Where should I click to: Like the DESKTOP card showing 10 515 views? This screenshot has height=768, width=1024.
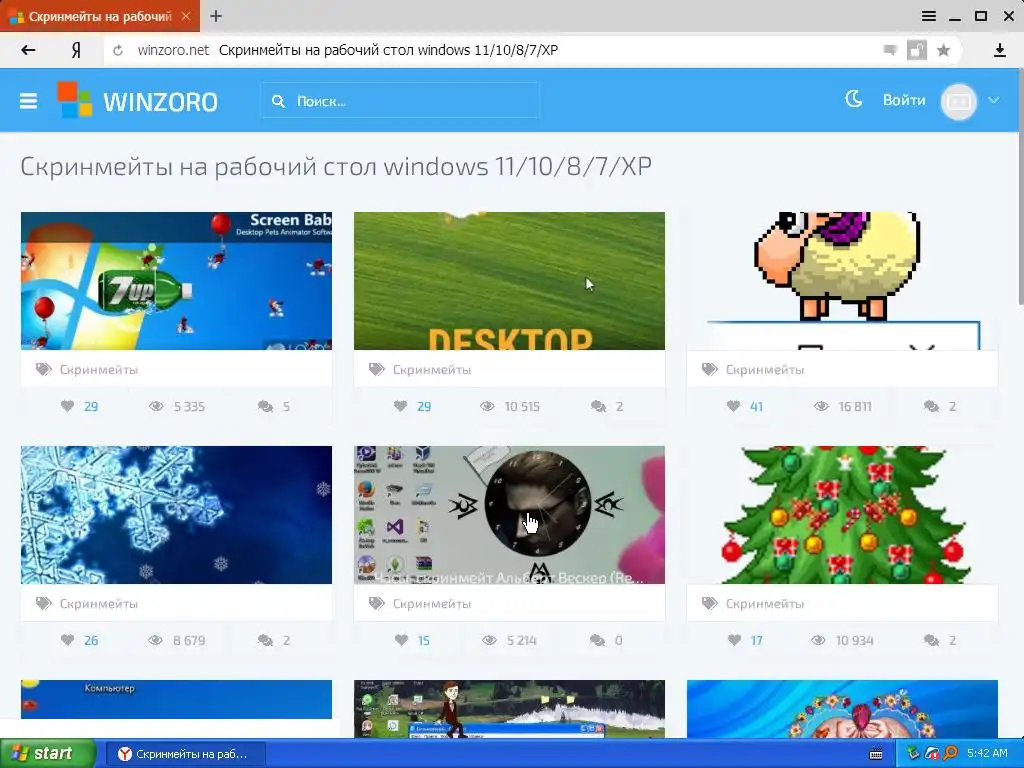pos(400,406)
